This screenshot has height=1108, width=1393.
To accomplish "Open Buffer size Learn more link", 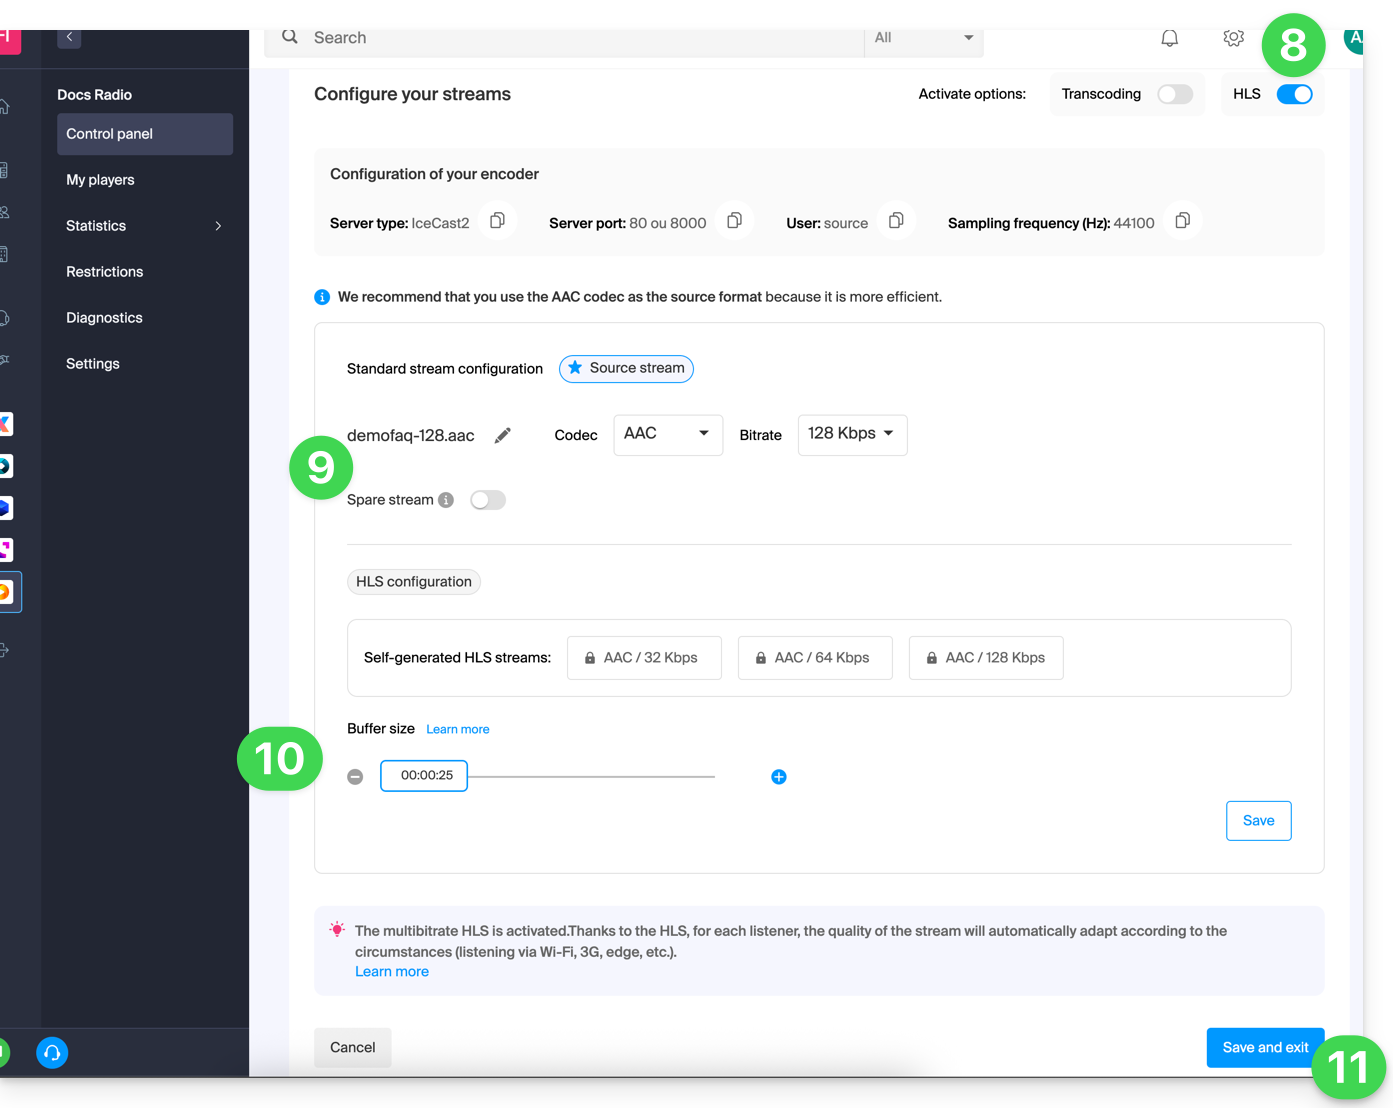I will [x=457, y=729].
